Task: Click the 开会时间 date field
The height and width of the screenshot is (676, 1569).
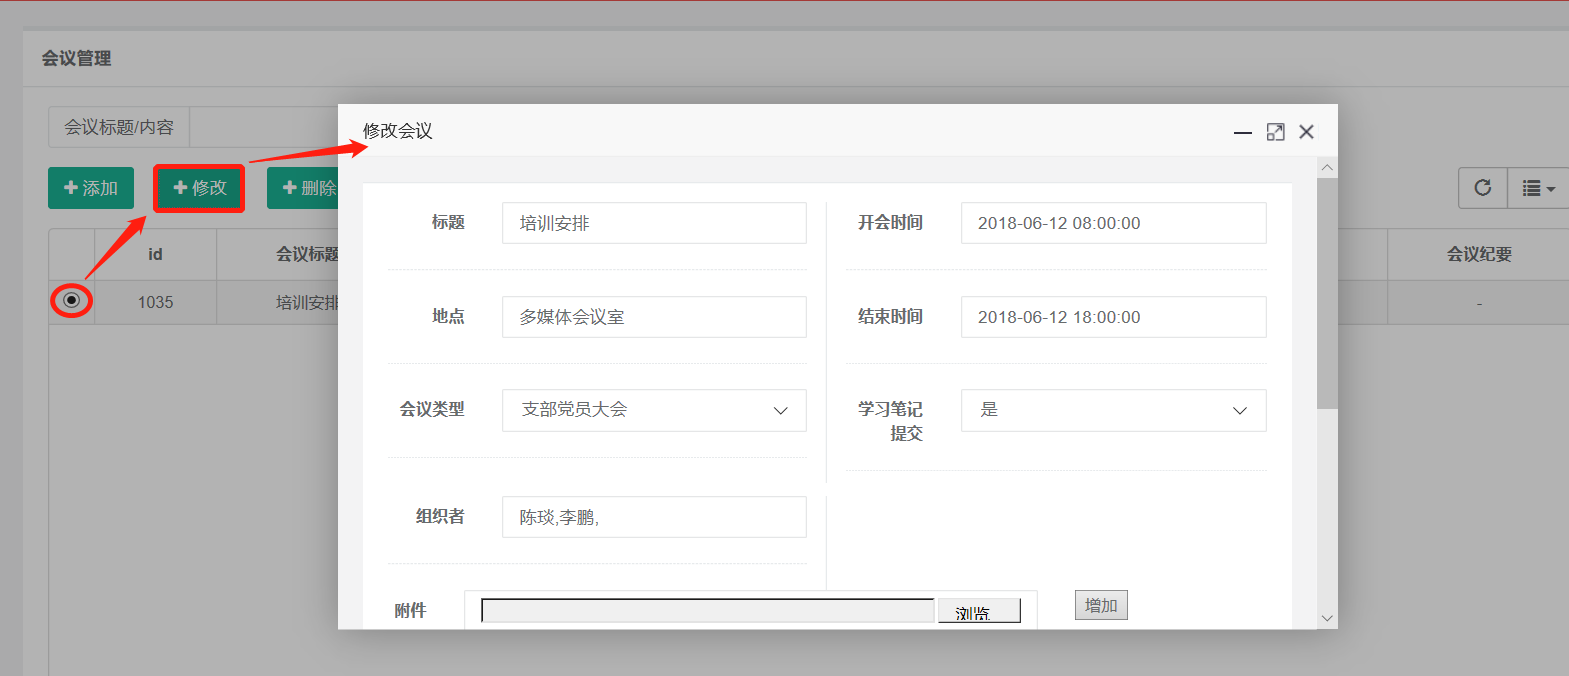Action: pos(1113,223)
